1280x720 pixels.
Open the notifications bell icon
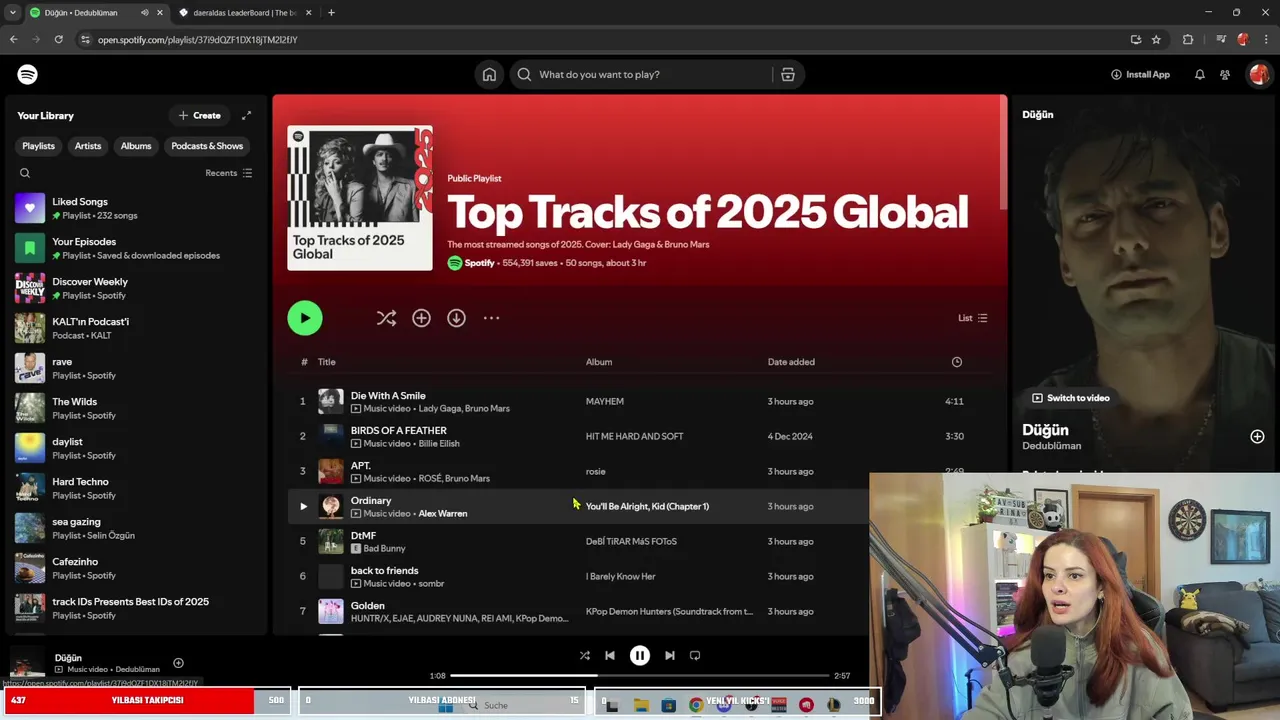pyautogui.click(x=1199, y=74)
